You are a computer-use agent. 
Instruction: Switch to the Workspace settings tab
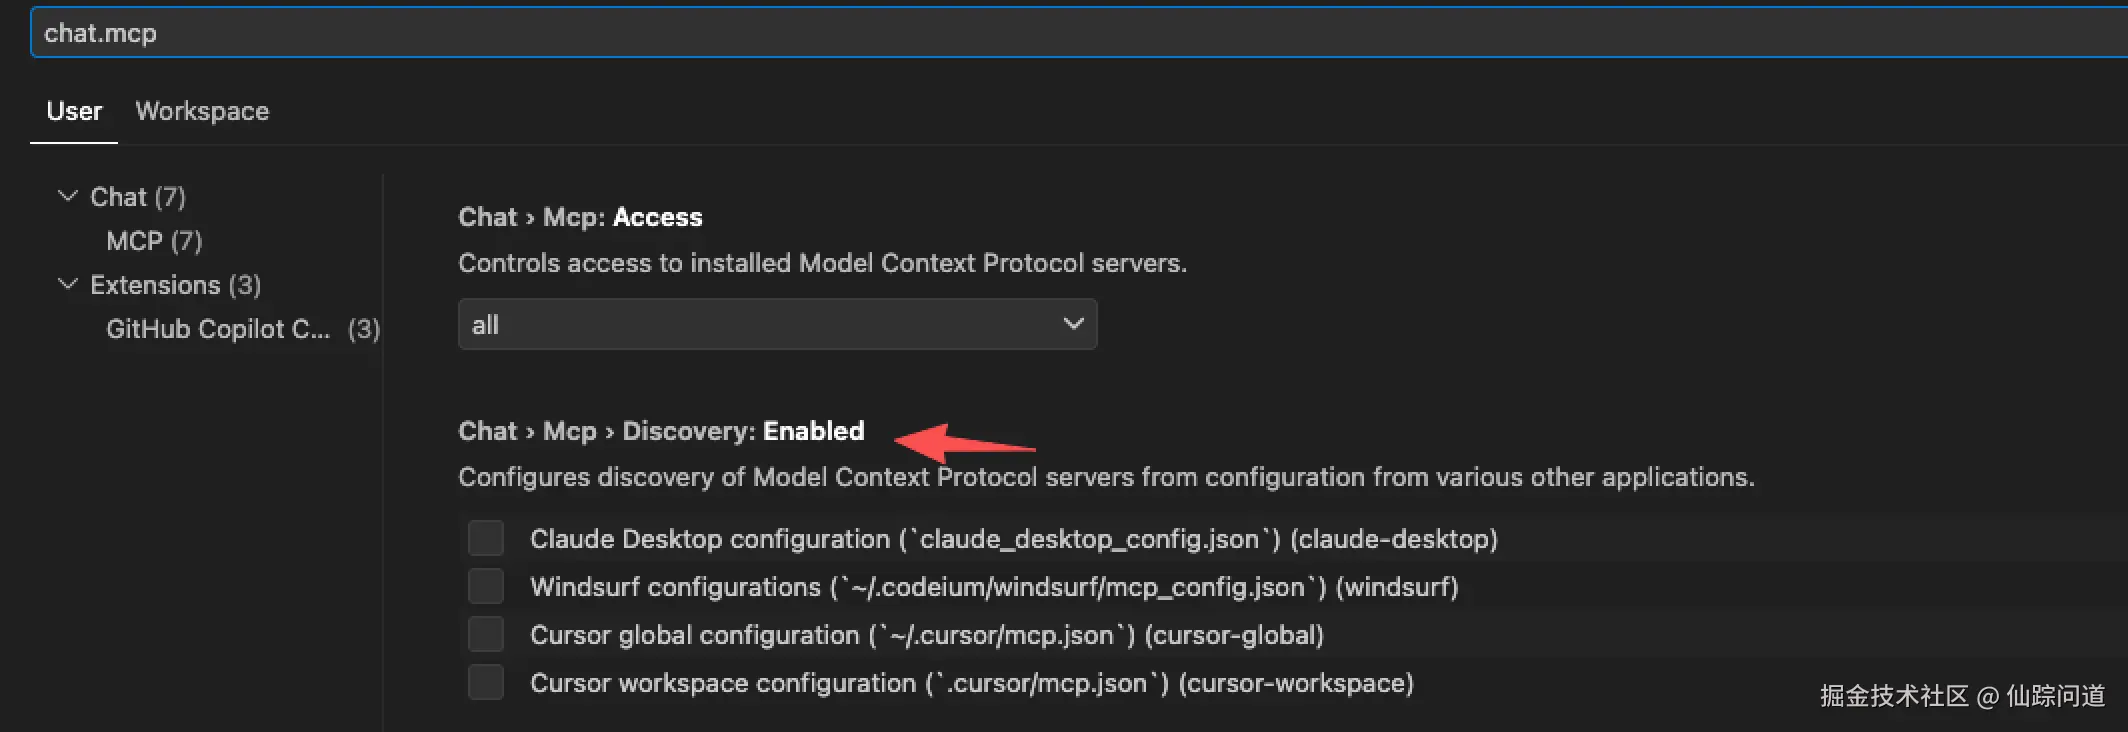click(x=202, y=111)
